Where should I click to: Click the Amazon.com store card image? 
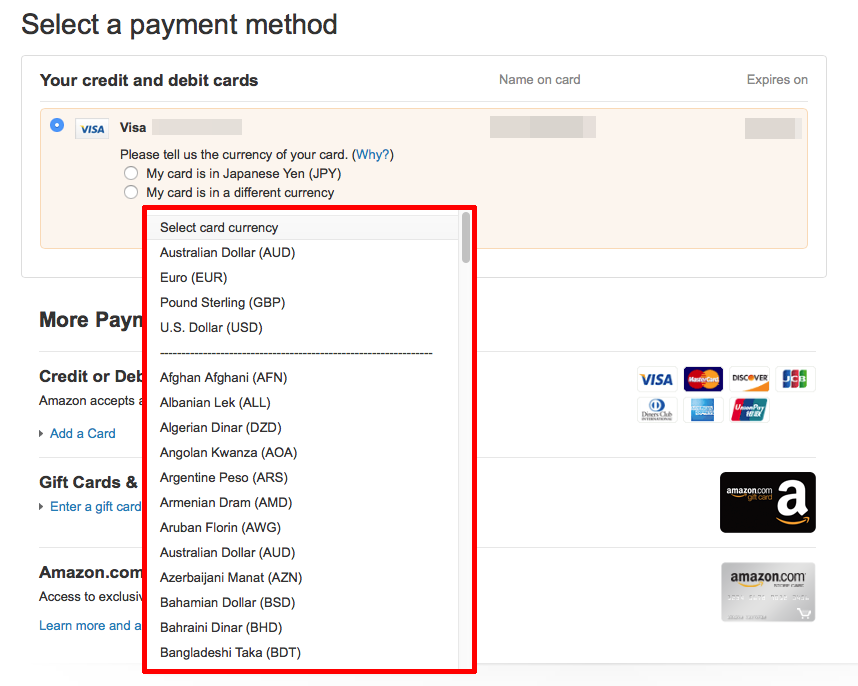coord(768,592)
